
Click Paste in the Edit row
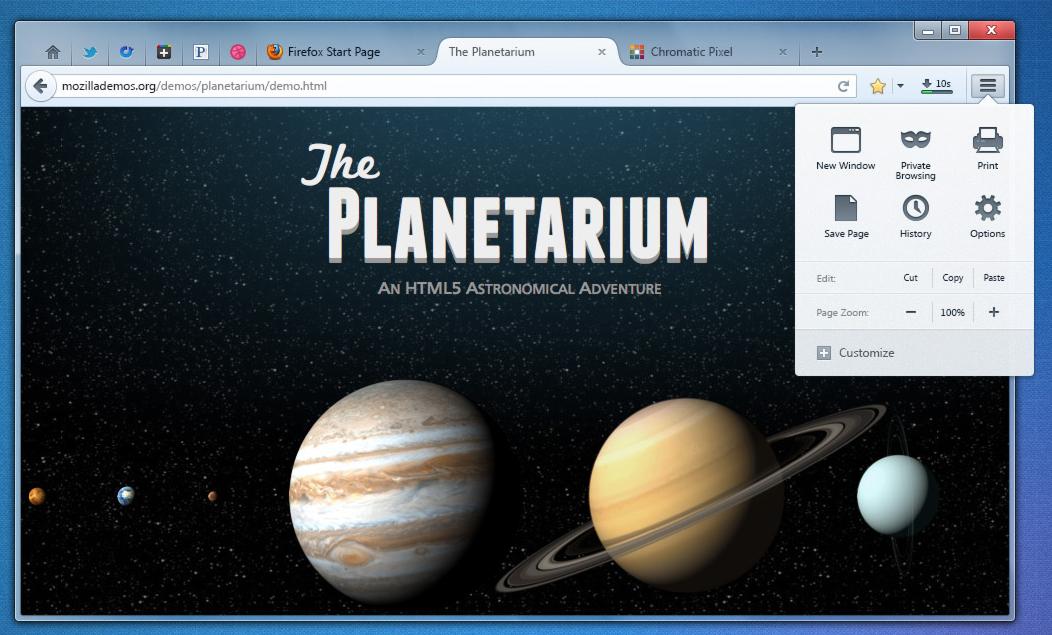[x=994, y=278]
